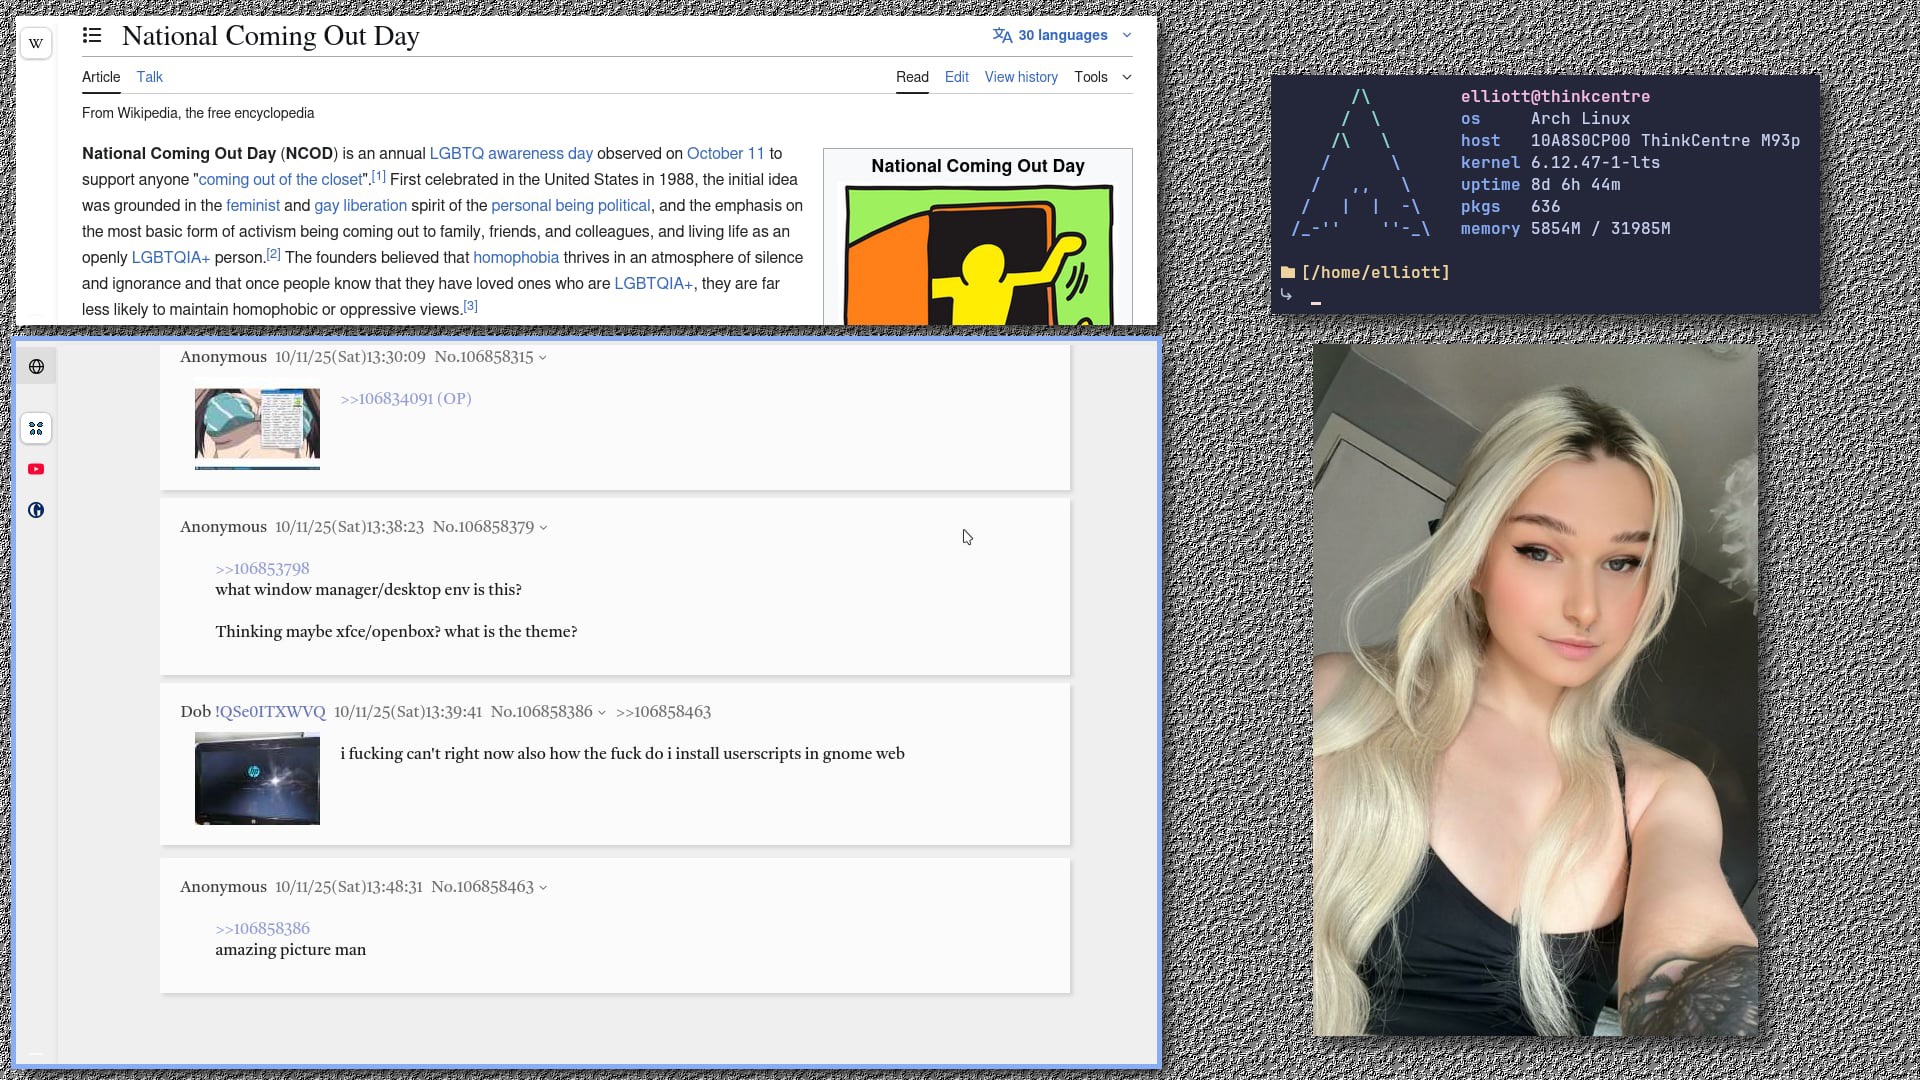Open post menu arrow for No.106858463
This screenshot has width=1920, height=1080.
coord(543,888)
